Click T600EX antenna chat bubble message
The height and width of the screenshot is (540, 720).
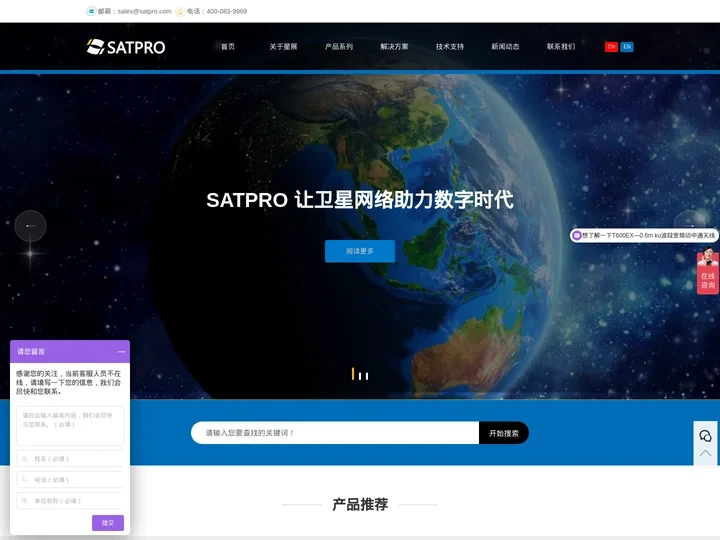coord(644,236)
